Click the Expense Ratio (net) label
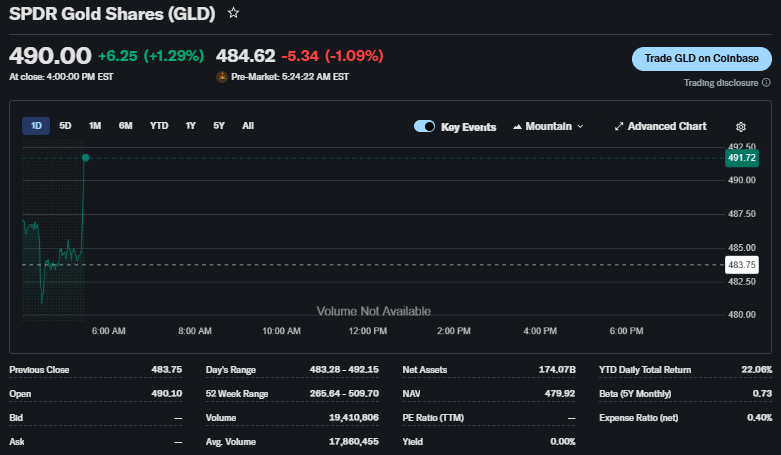This screenshot has width=781, height=455. 640,417
